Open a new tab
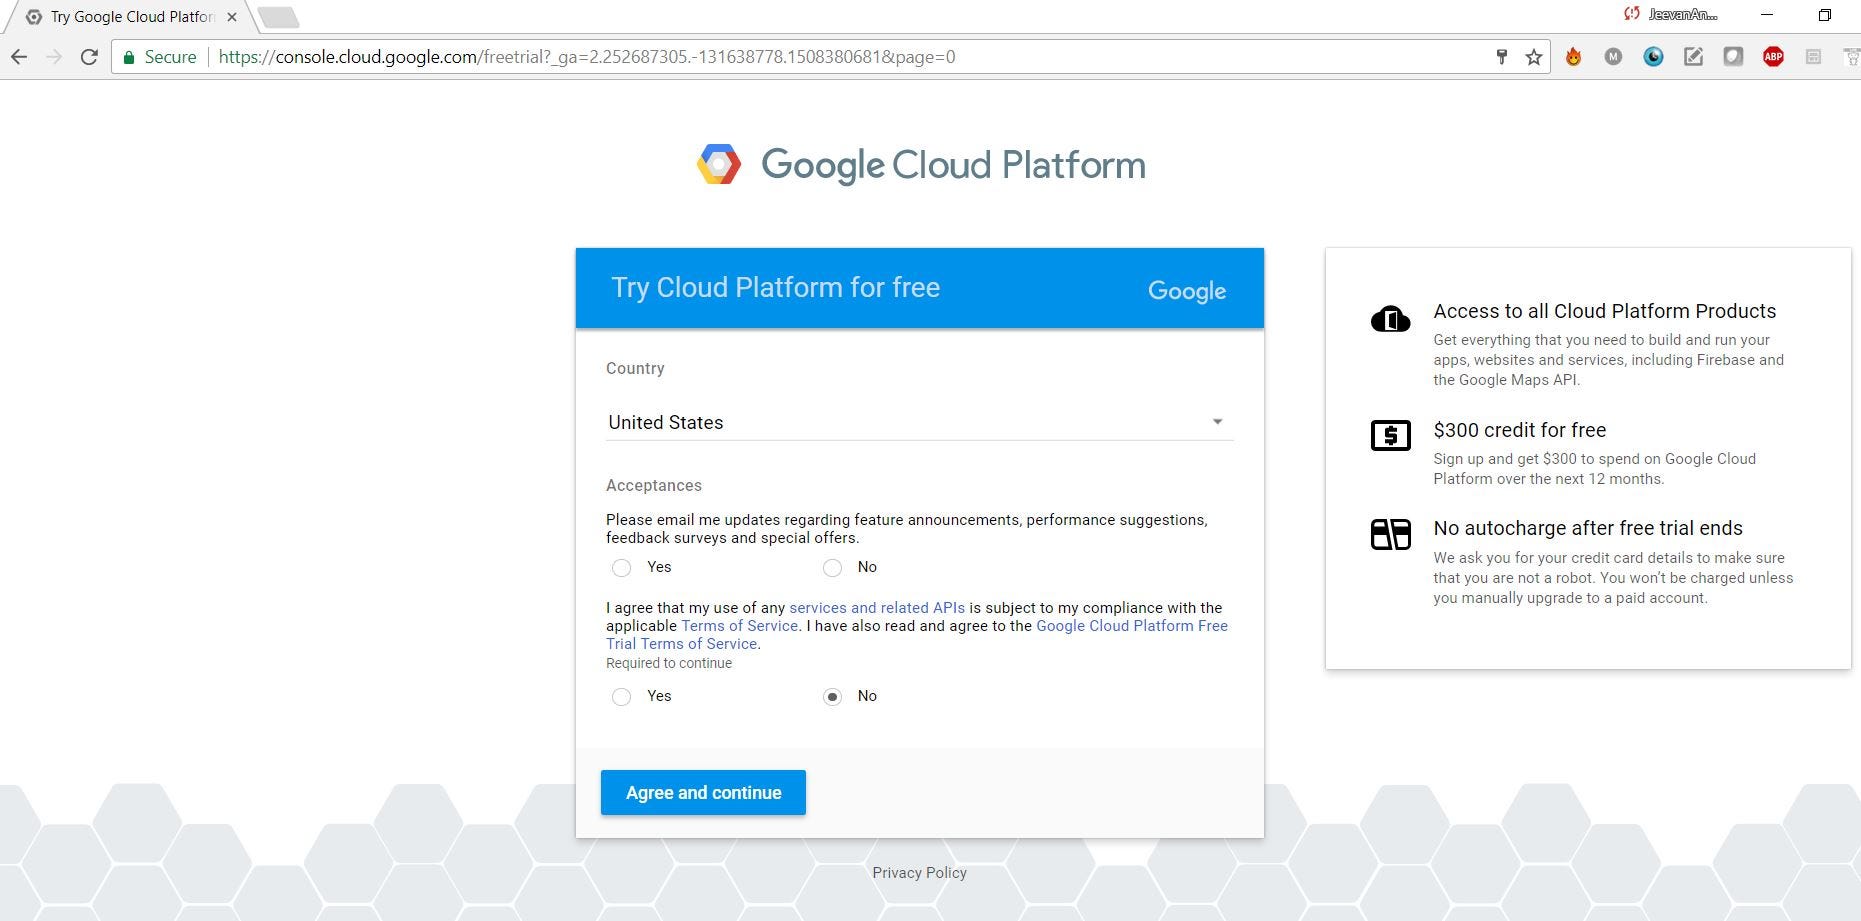 (x=278, y=17)
